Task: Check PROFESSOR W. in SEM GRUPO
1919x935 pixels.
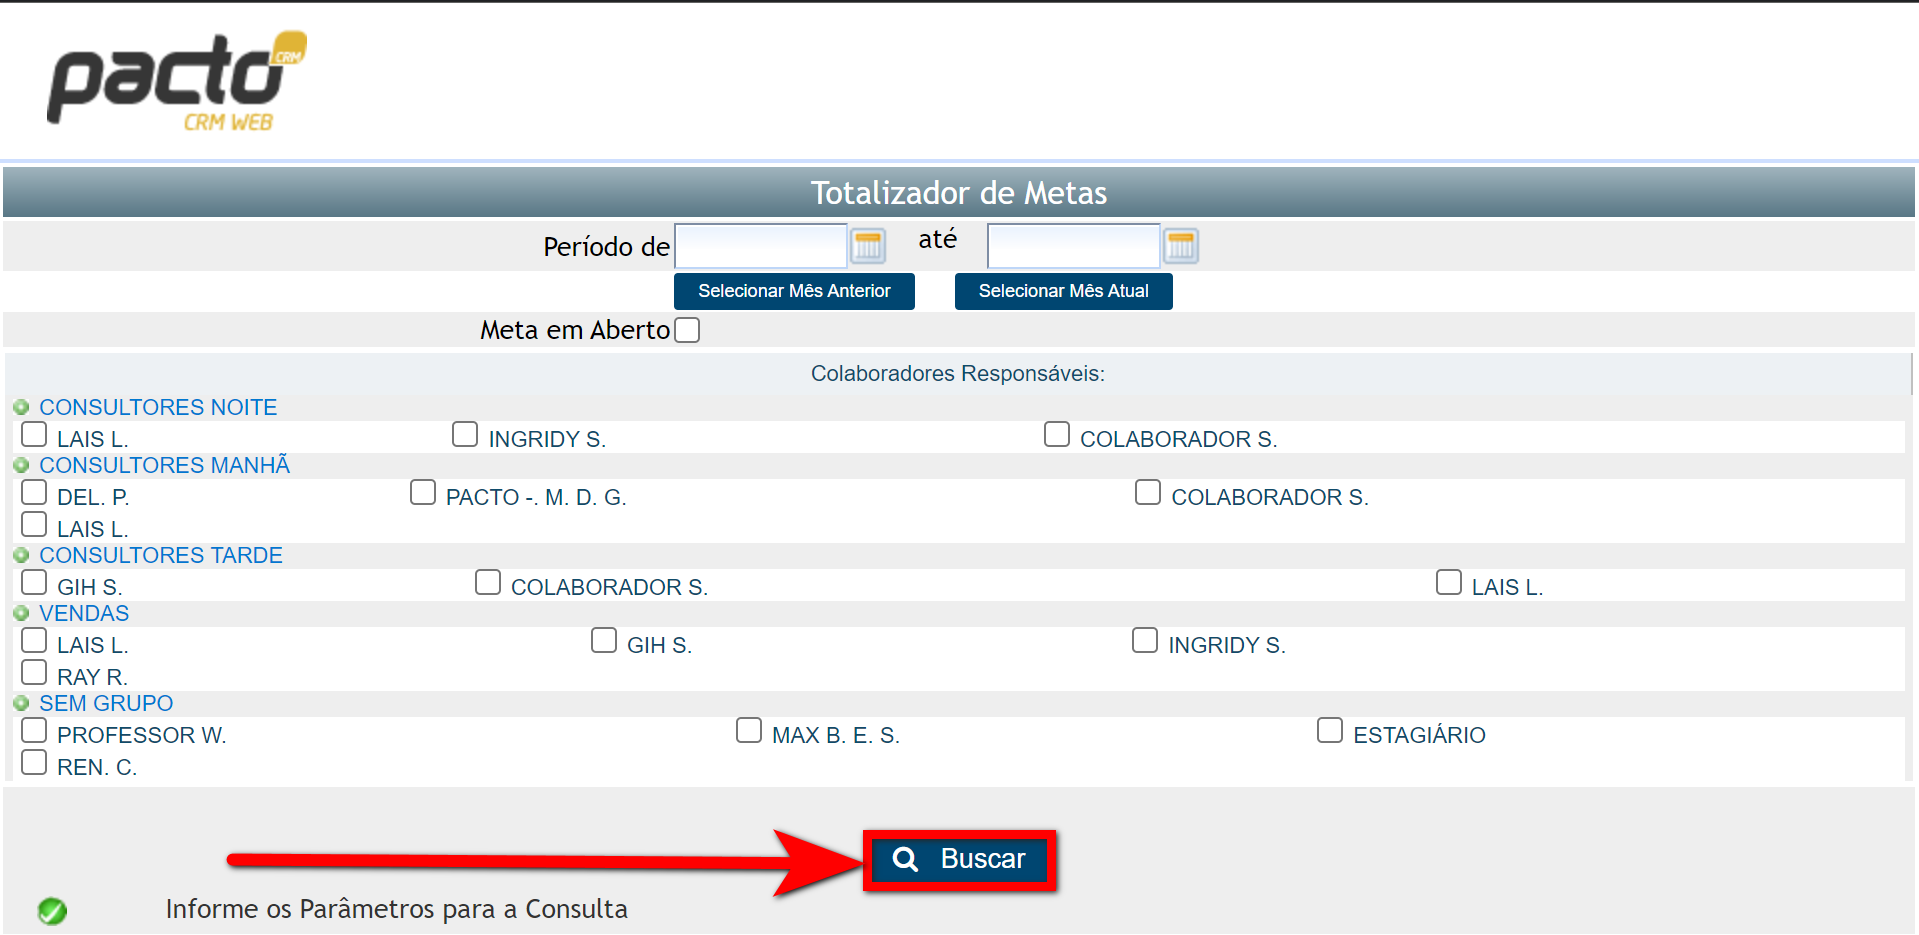Action: [x=33, y=730]
